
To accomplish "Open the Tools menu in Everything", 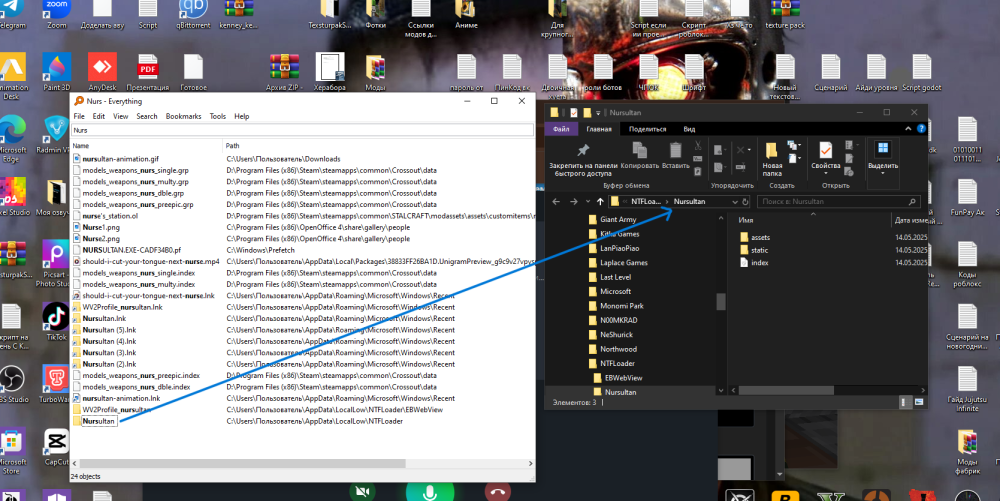I will point(217,116).
